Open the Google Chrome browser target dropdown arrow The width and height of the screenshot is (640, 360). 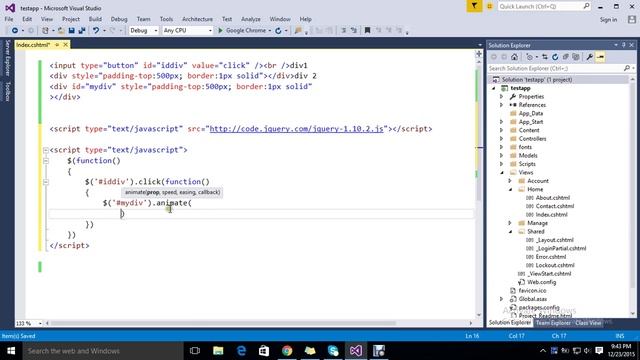[x=269, y=31]
